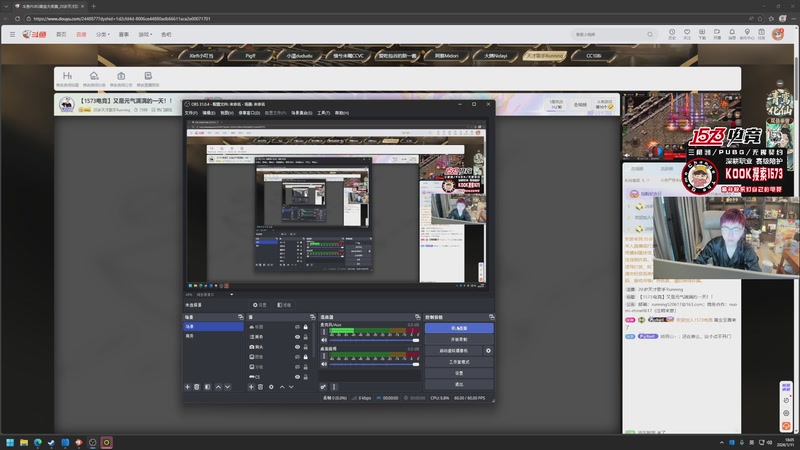Viewport: 800px width, 450px height.
Task: Click the Windows Start button
Action: tap(10, 442)
